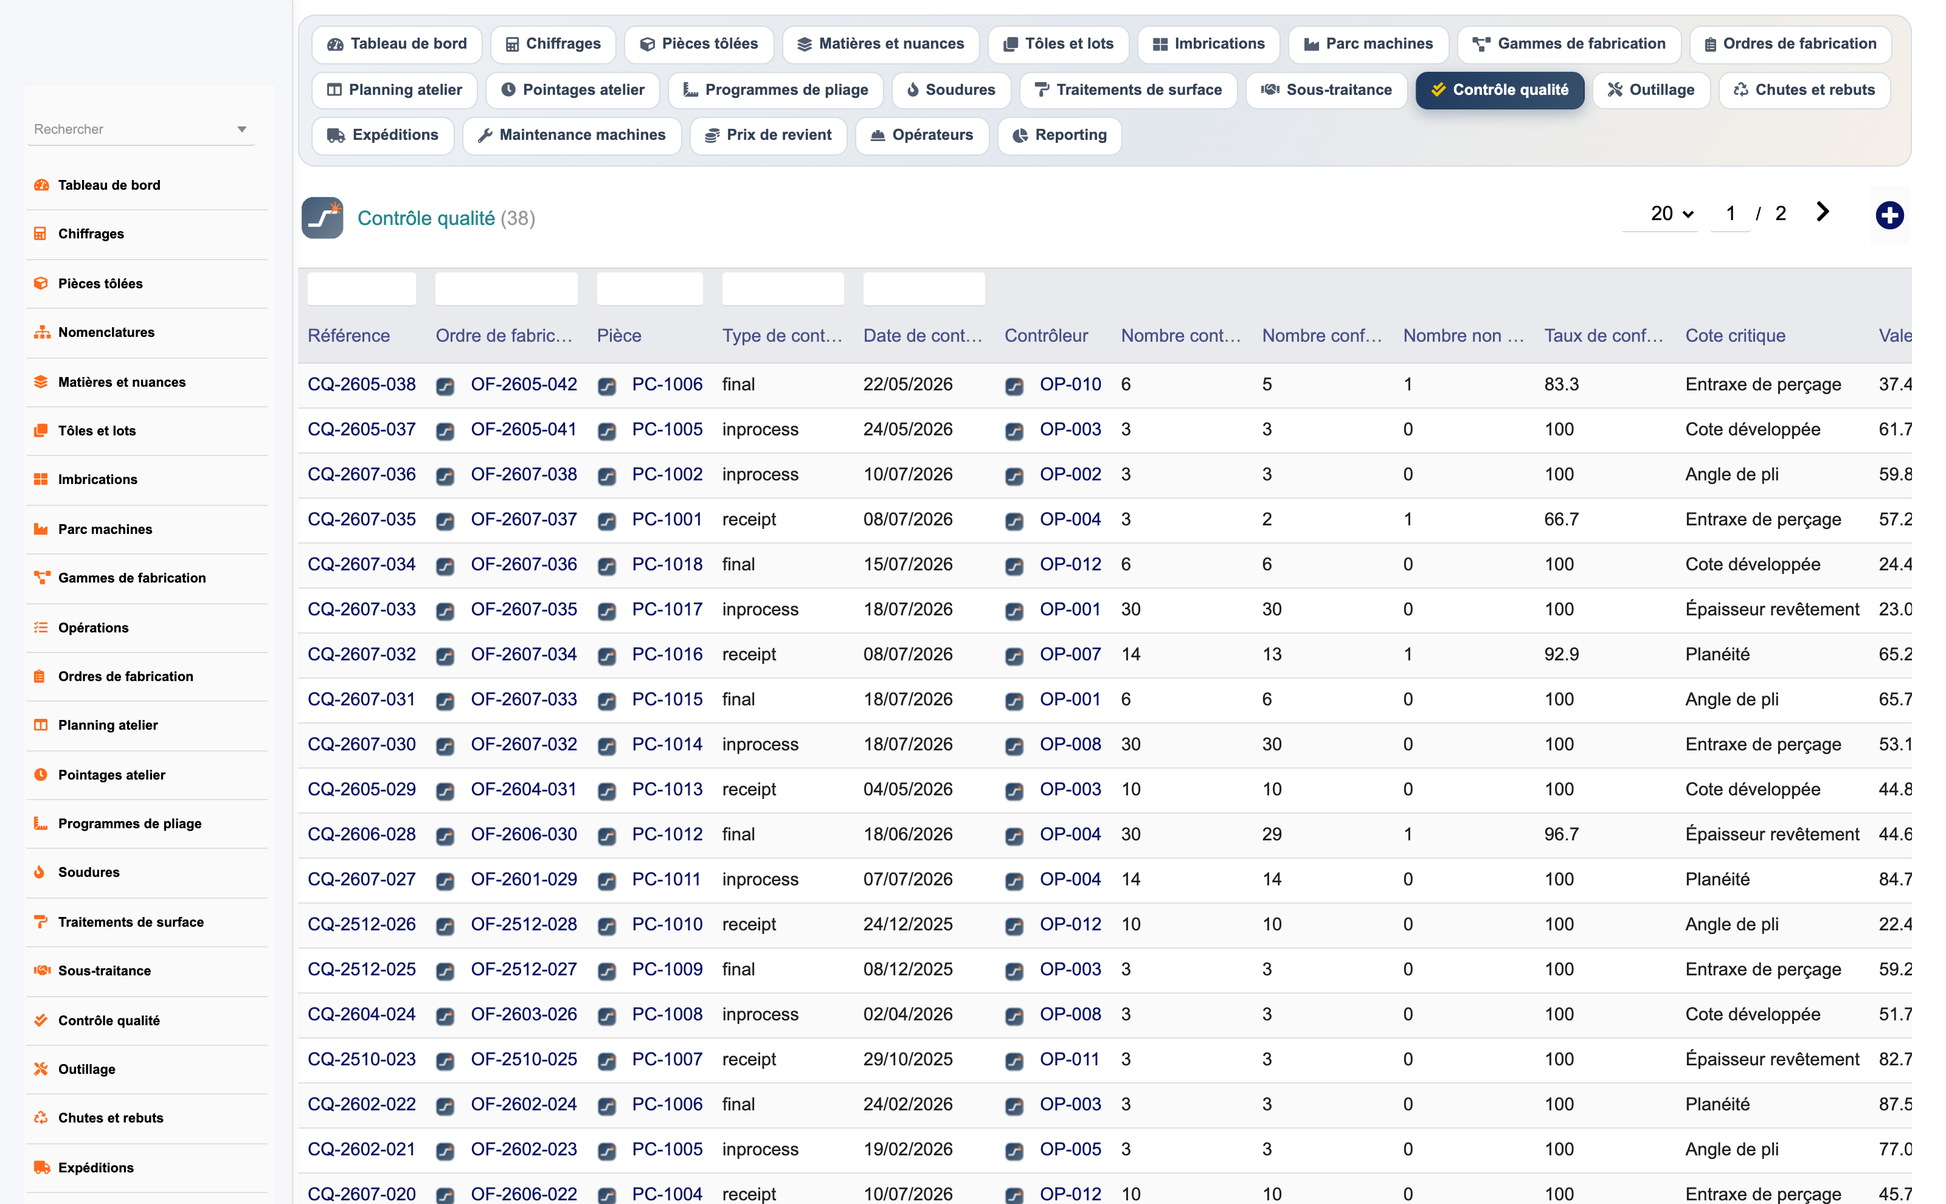Switch to Ordres de fabrication tab
The width and height of the screenshot is (1946, 1204).
1790,44
